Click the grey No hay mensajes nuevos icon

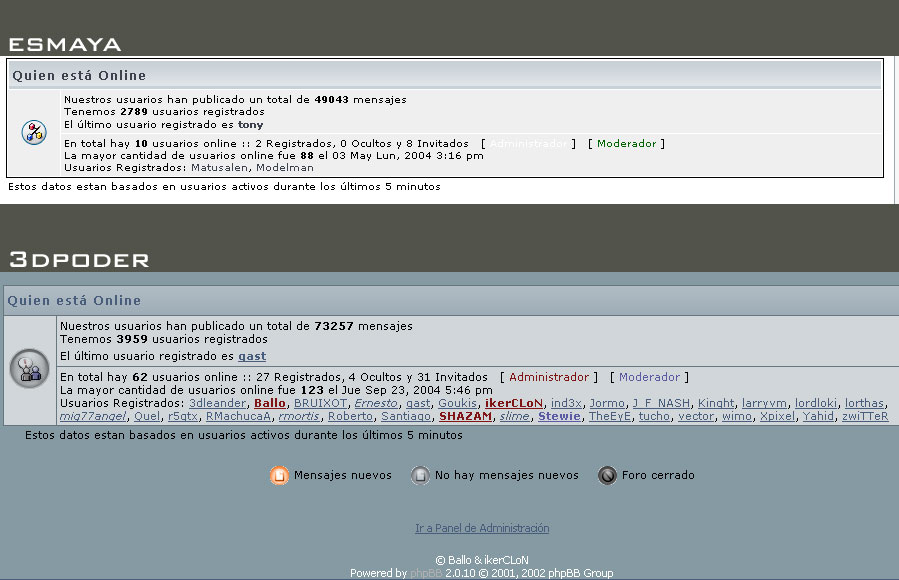(x=420, y=475)
